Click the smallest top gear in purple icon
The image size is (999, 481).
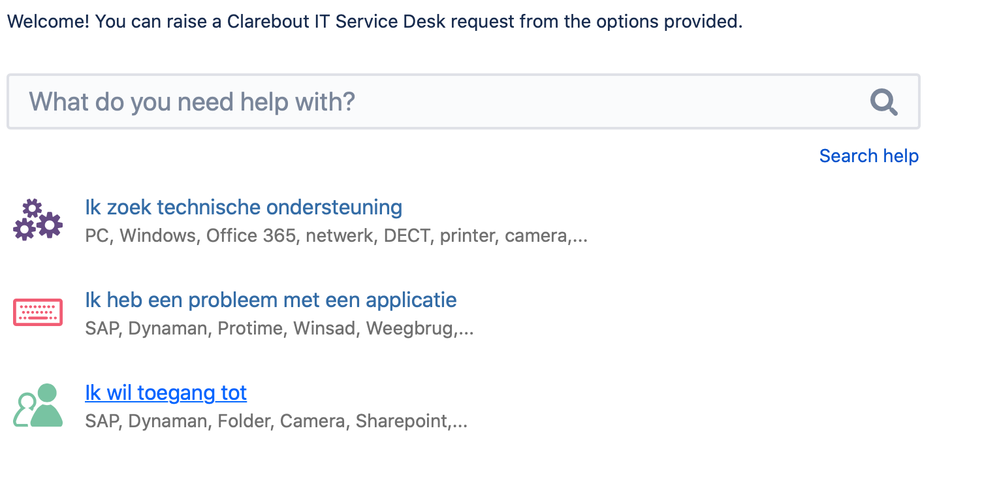[x=32, y=208]
